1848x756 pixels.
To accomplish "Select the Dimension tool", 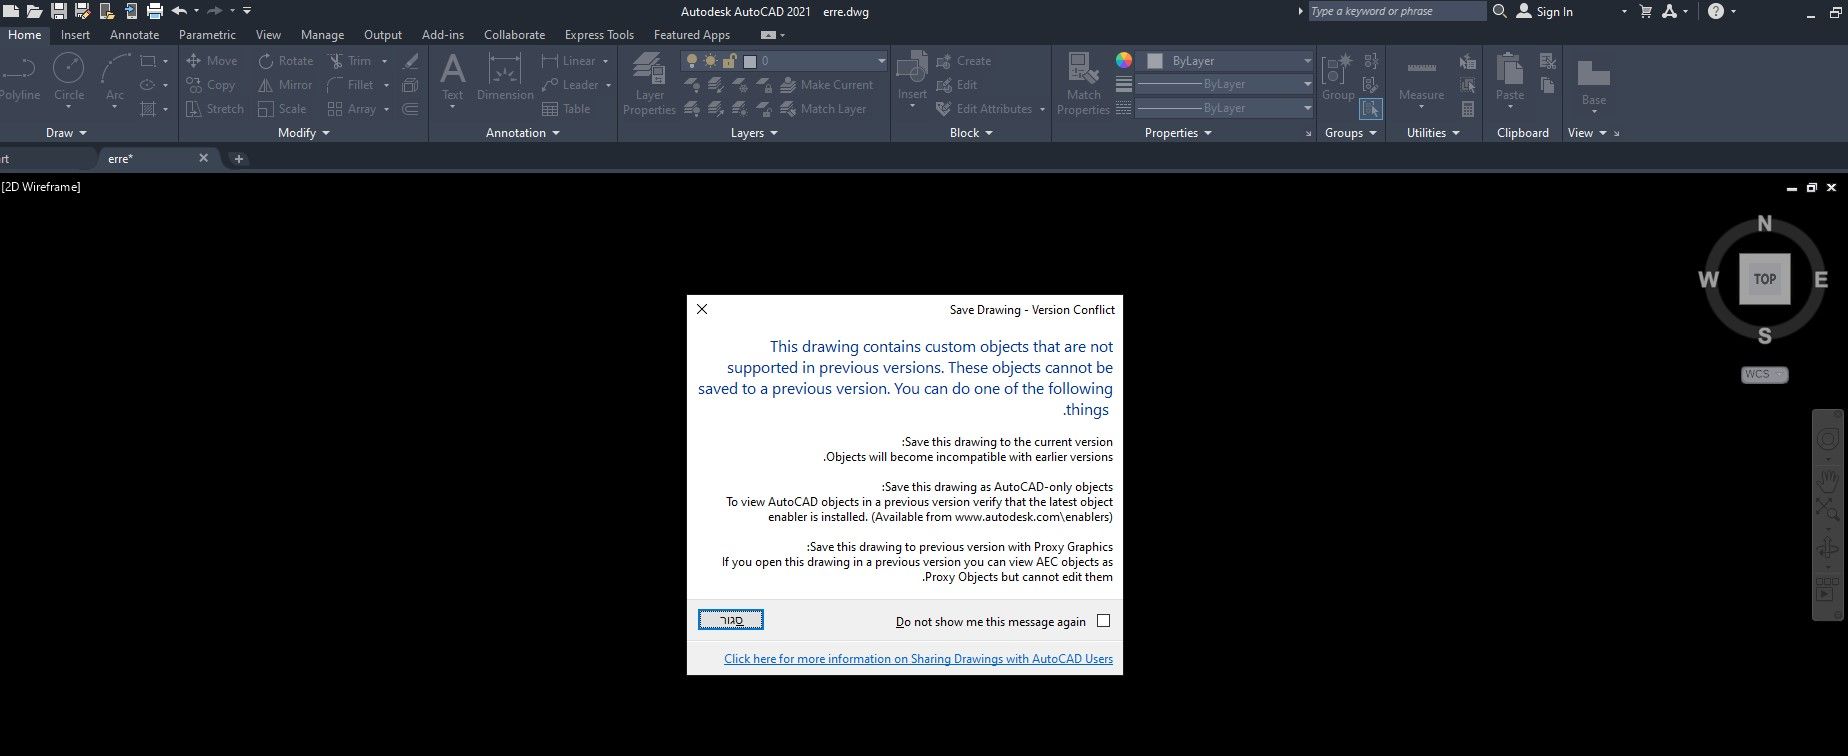I will pyautogui.click(x=505, y=78).
